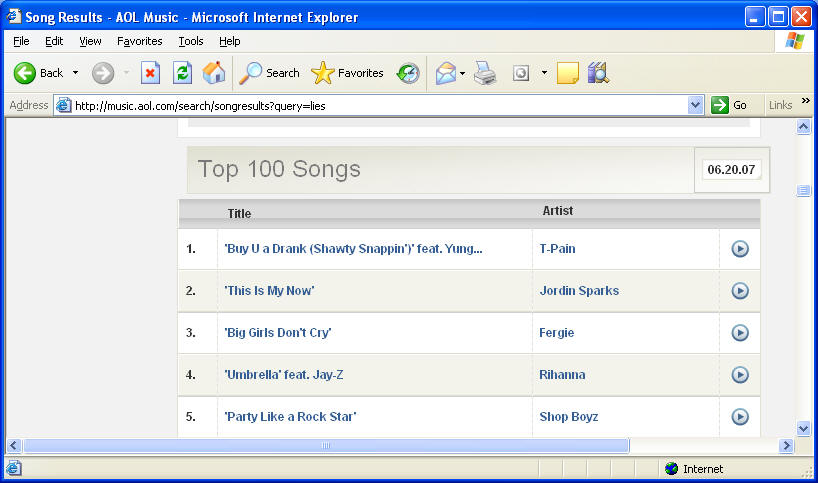Click the Artist column header

(558, 211)
